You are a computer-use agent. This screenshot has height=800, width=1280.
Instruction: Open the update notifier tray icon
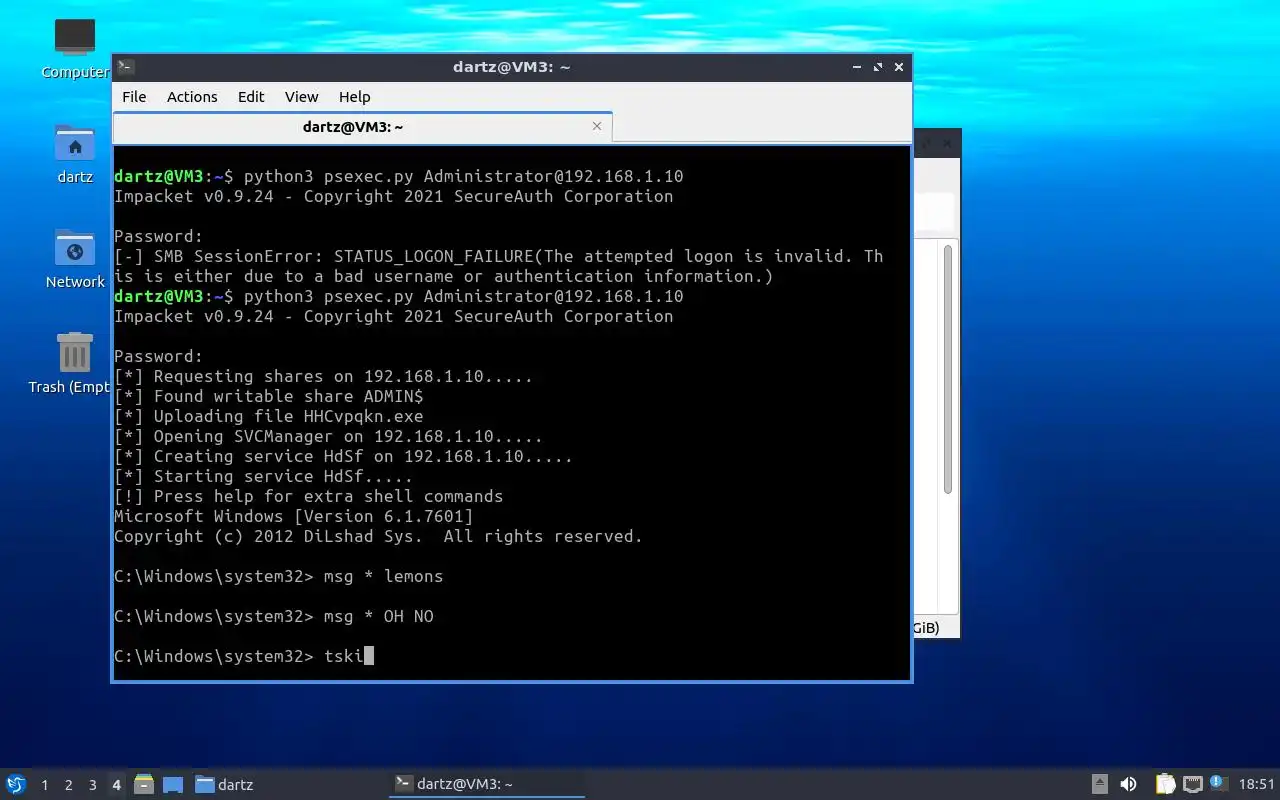pos(1218,783)
